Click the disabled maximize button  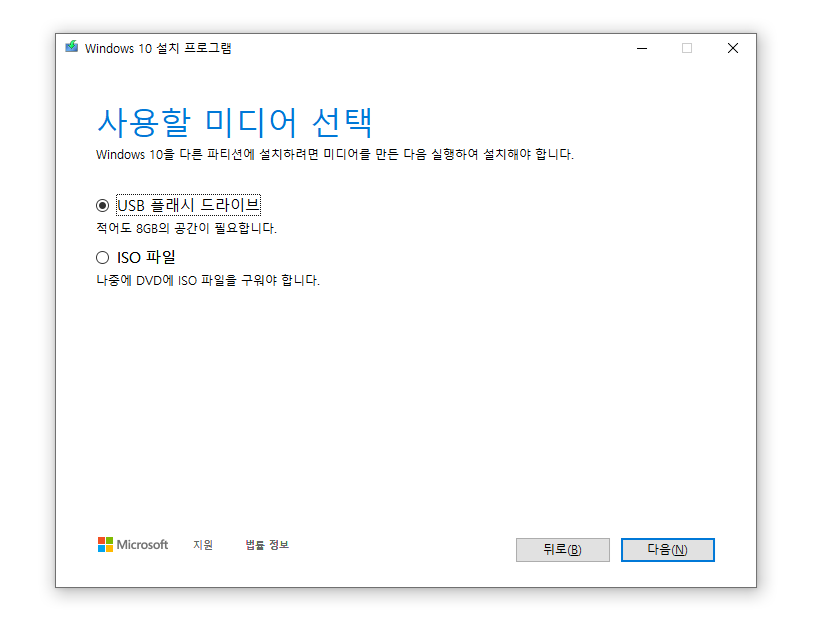pyautogui.click(x=687, y=48)
